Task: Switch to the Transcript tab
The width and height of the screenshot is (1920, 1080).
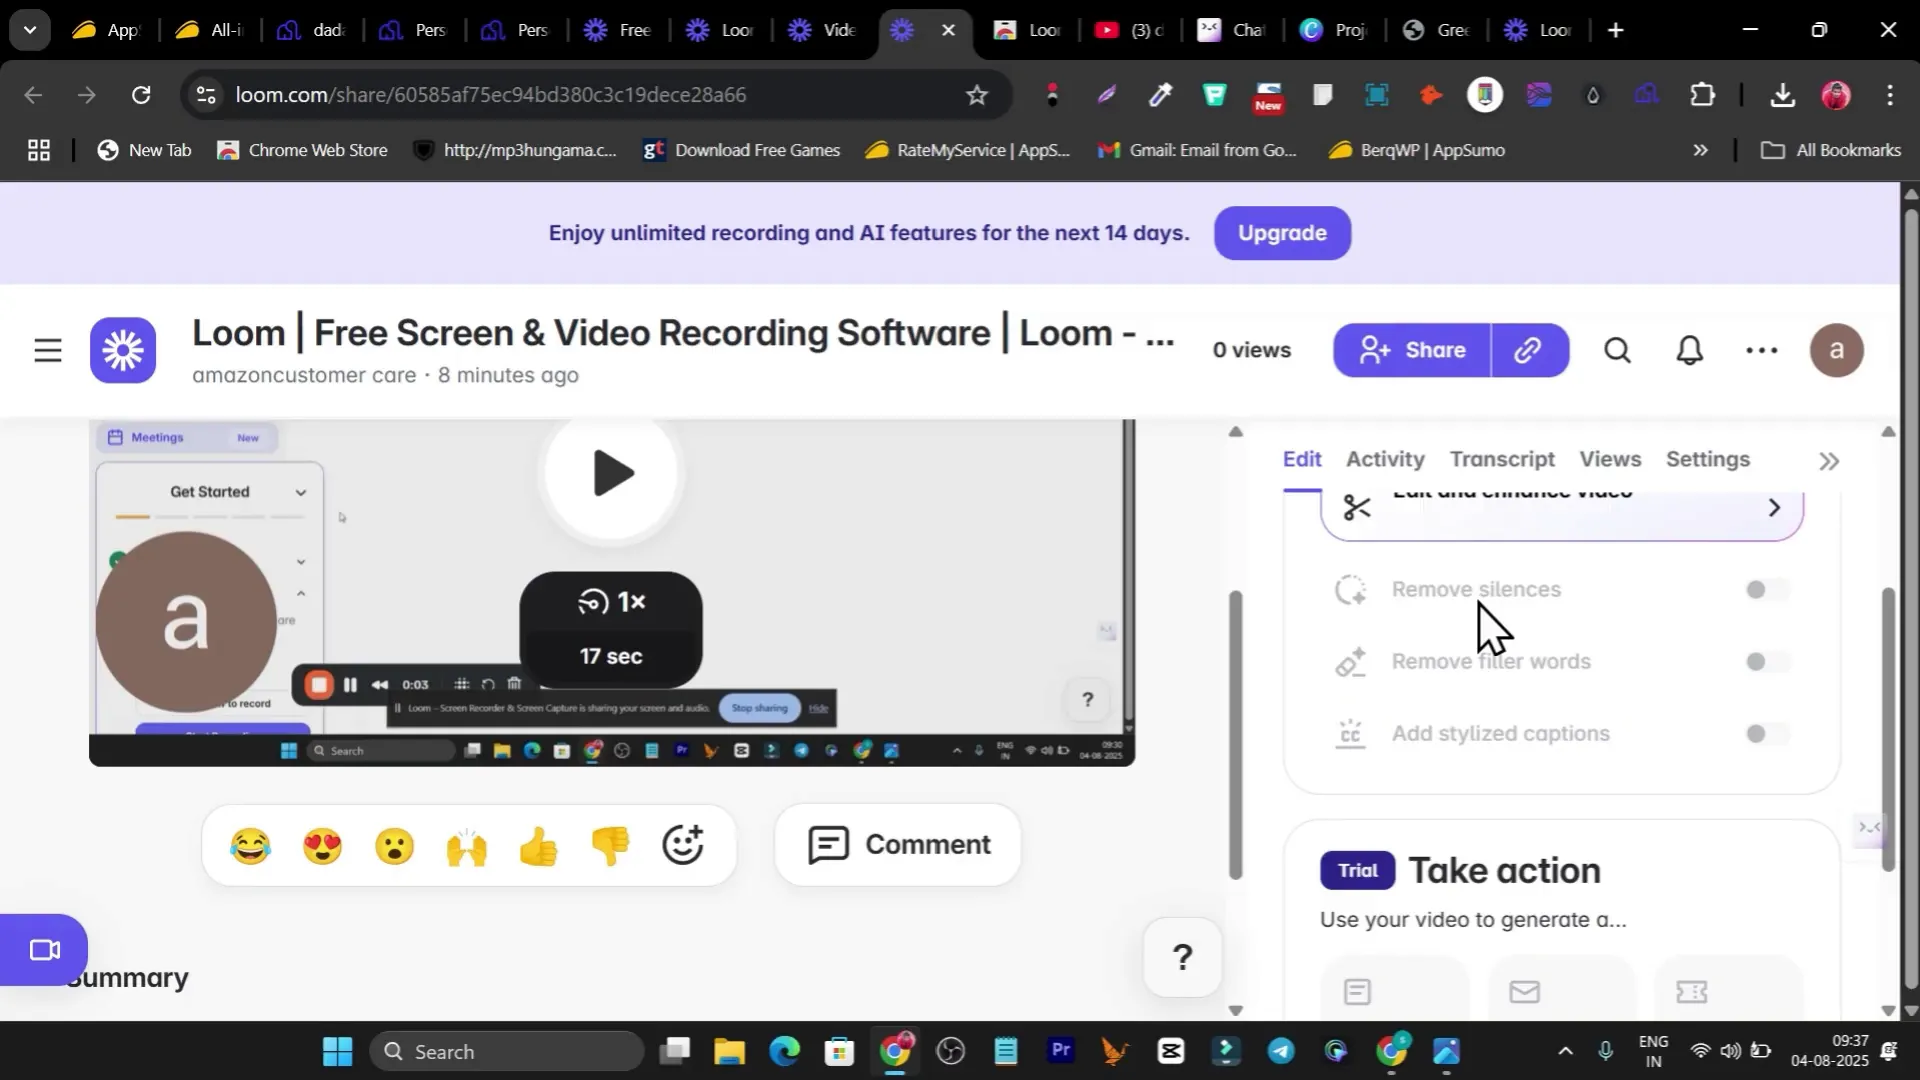Action: 1502,459
